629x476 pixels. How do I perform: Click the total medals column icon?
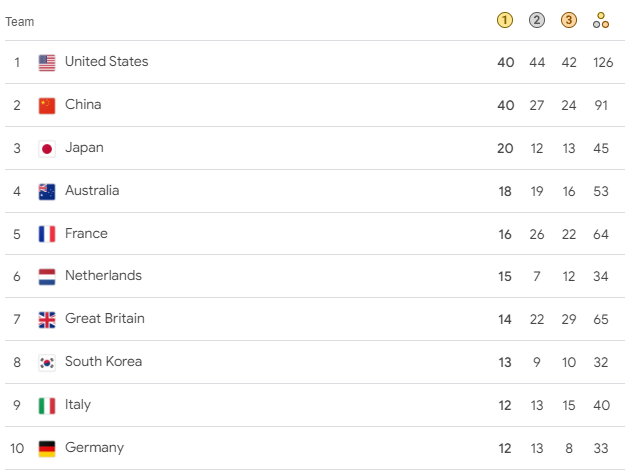tap(601, 20)
